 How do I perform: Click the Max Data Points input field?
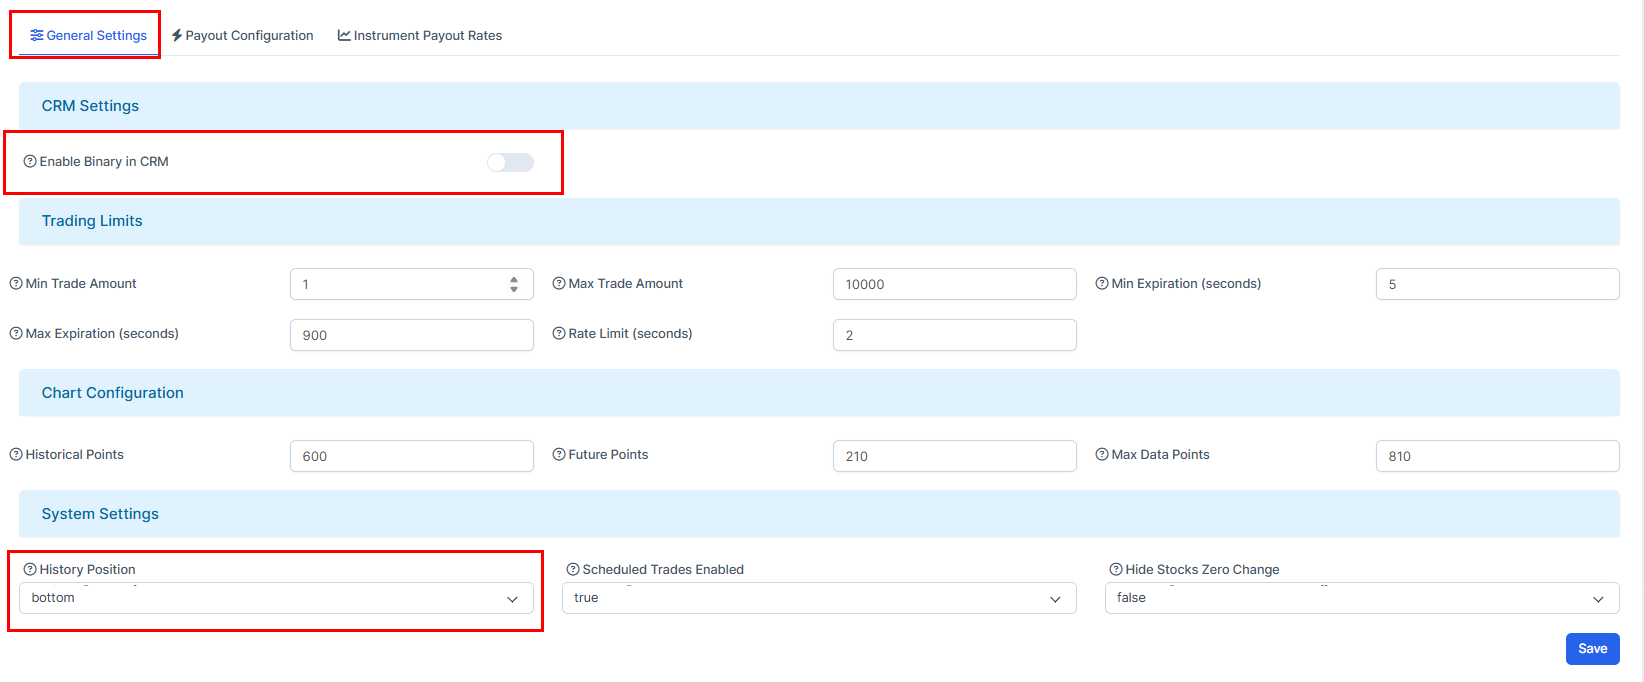1497,457
